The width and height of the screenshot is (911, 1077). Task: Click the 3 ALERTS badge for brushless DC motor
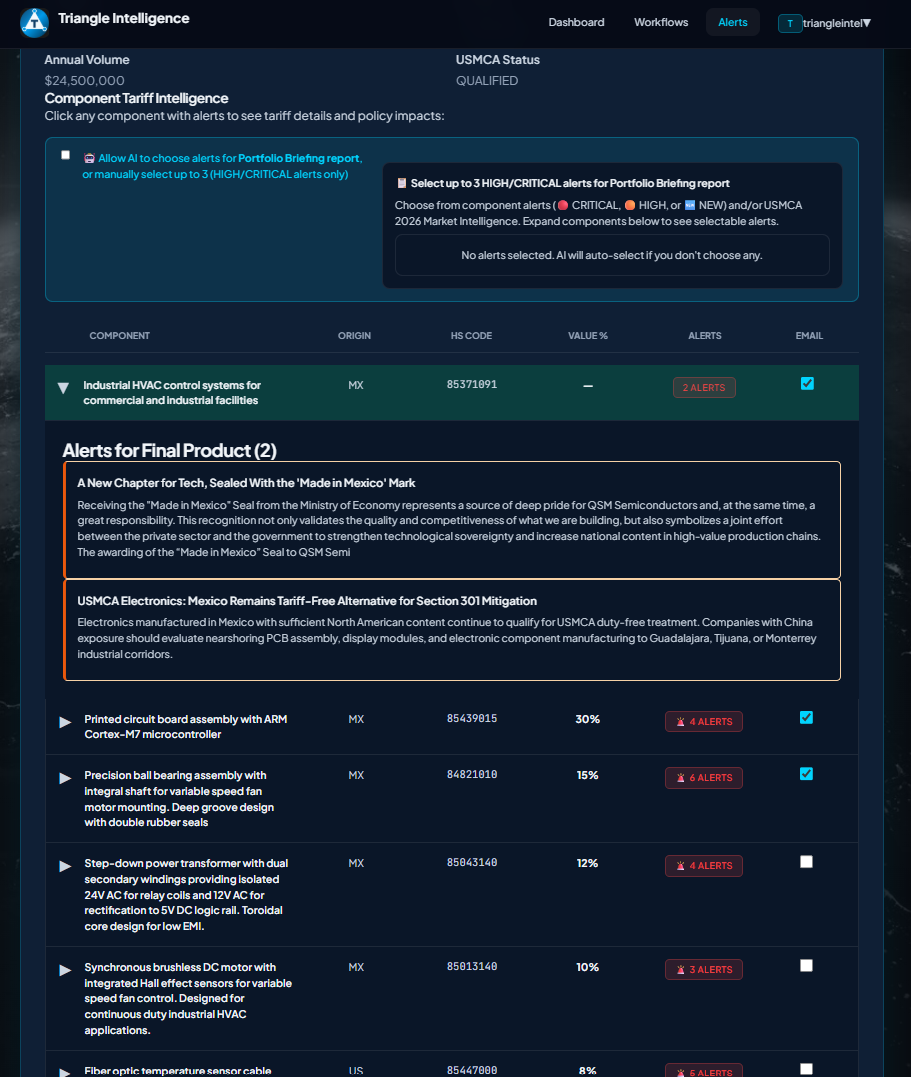coord(703,970)
